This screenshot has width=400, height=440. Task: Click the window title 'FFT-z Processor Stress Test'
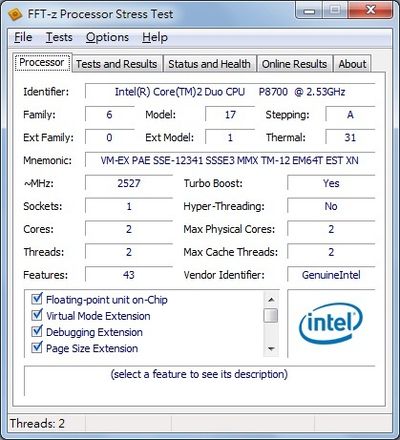(100, 14)
